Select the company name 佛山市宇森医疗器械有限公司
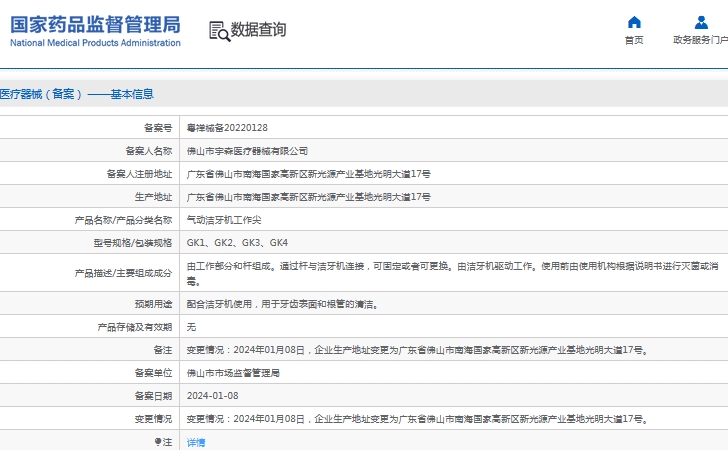The height and width of the screenshot is (450, 728). 247,151
